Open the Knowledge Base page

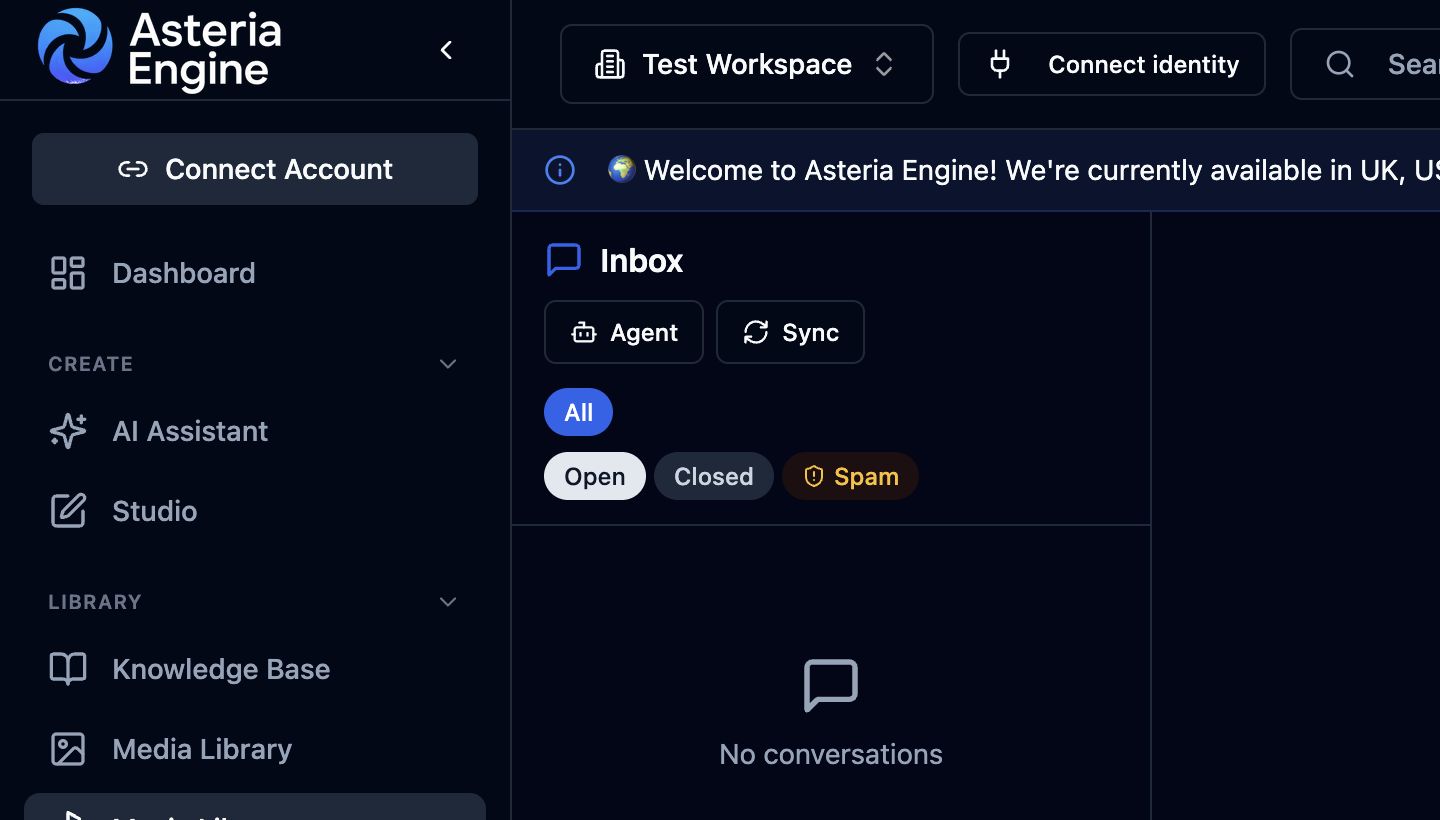pos(255,669)
